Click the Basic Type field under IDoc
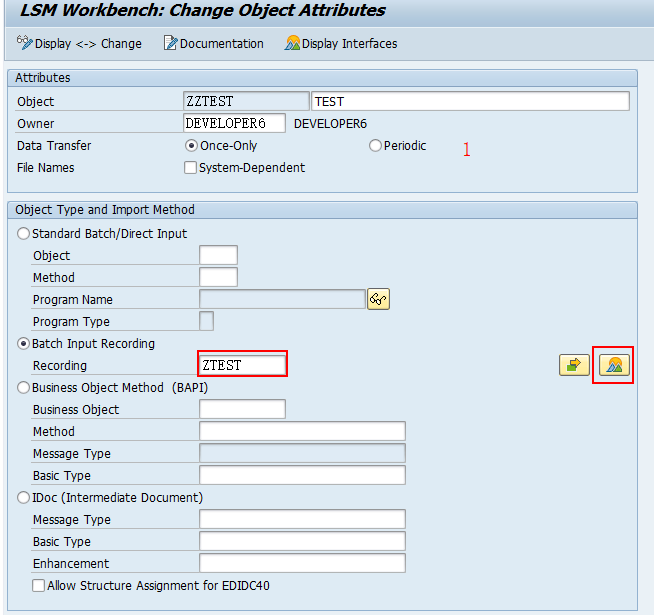Viewport: 654px width, 615px height. tap(302, 542)
